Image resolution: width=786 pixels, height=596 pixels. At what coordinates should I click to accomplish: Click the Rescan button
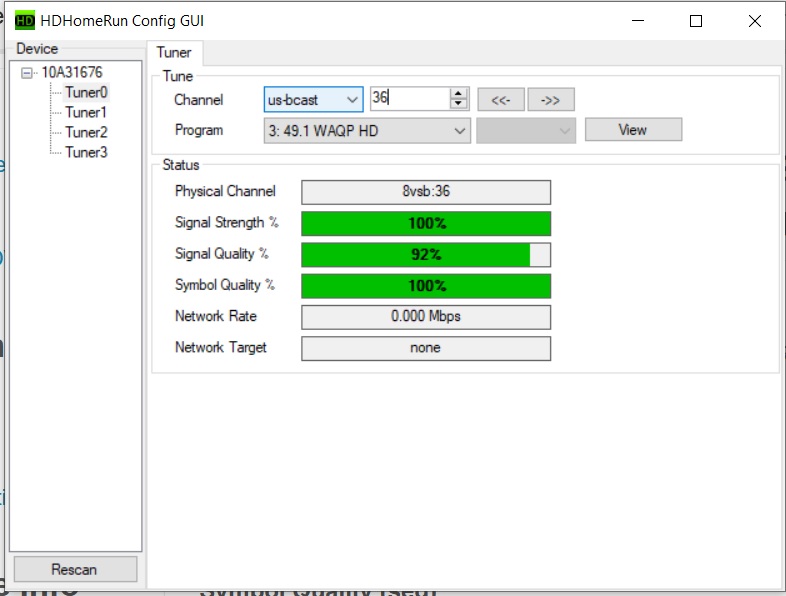(75, 569)
